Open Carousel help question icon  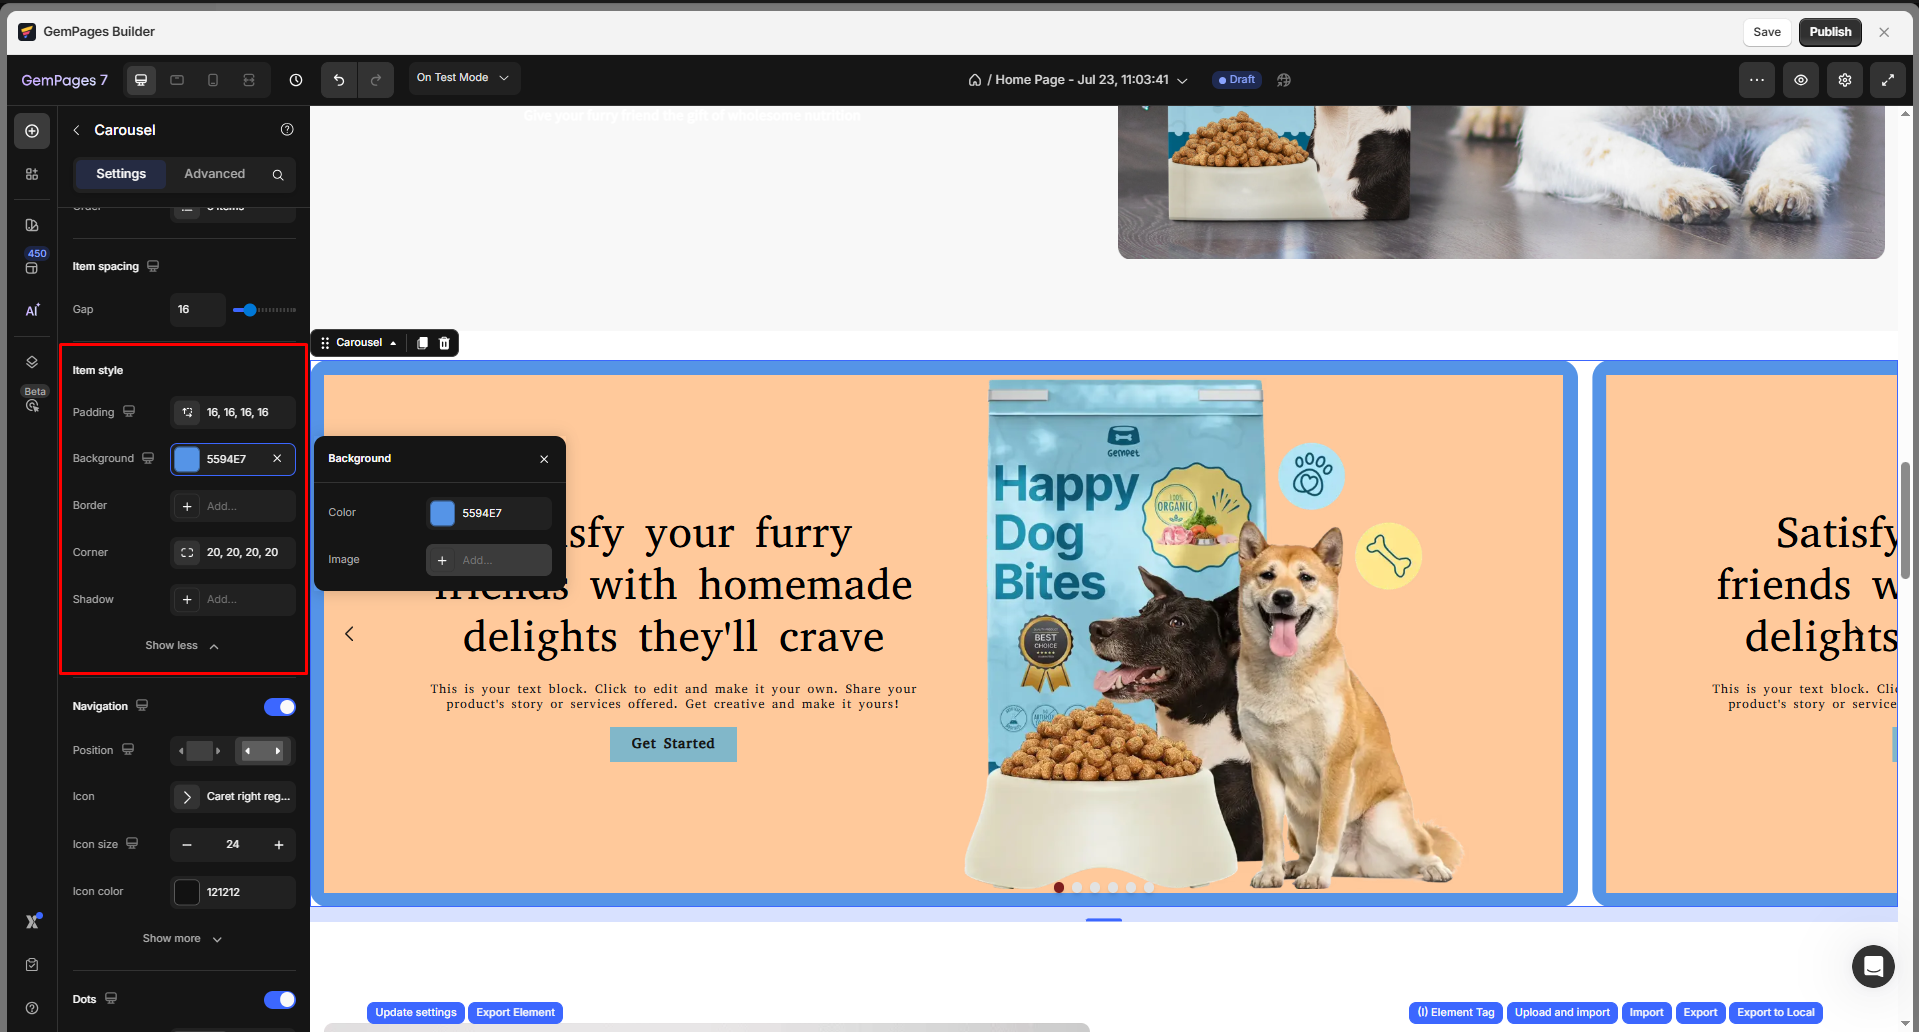(287, 129)
